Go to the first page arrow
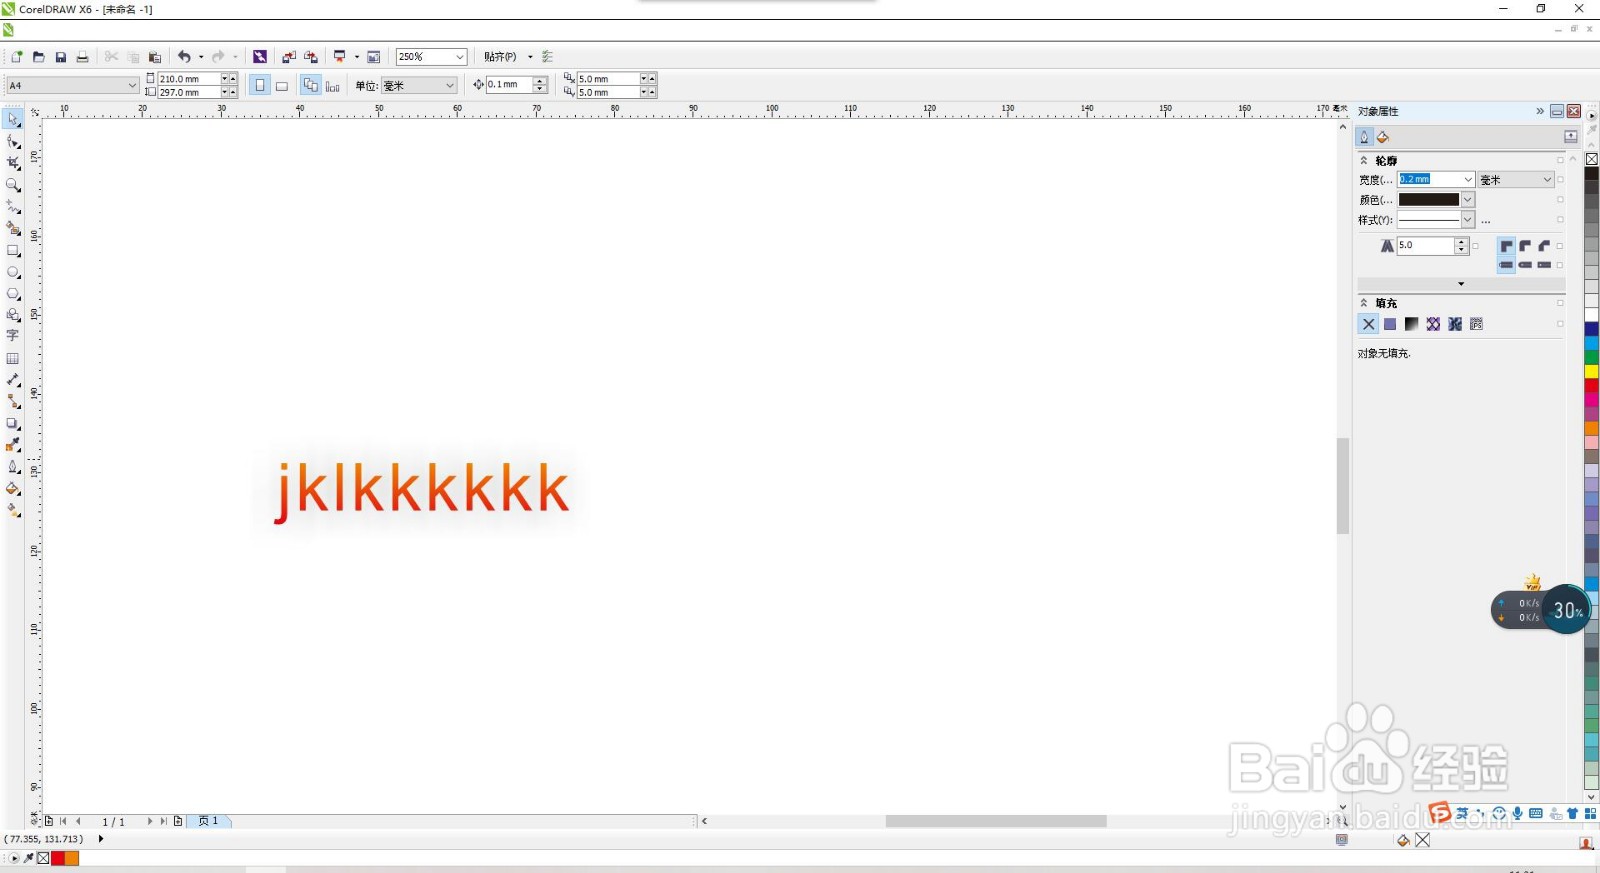This screenshot has width=1600, height=873. [x=64, y=821]
